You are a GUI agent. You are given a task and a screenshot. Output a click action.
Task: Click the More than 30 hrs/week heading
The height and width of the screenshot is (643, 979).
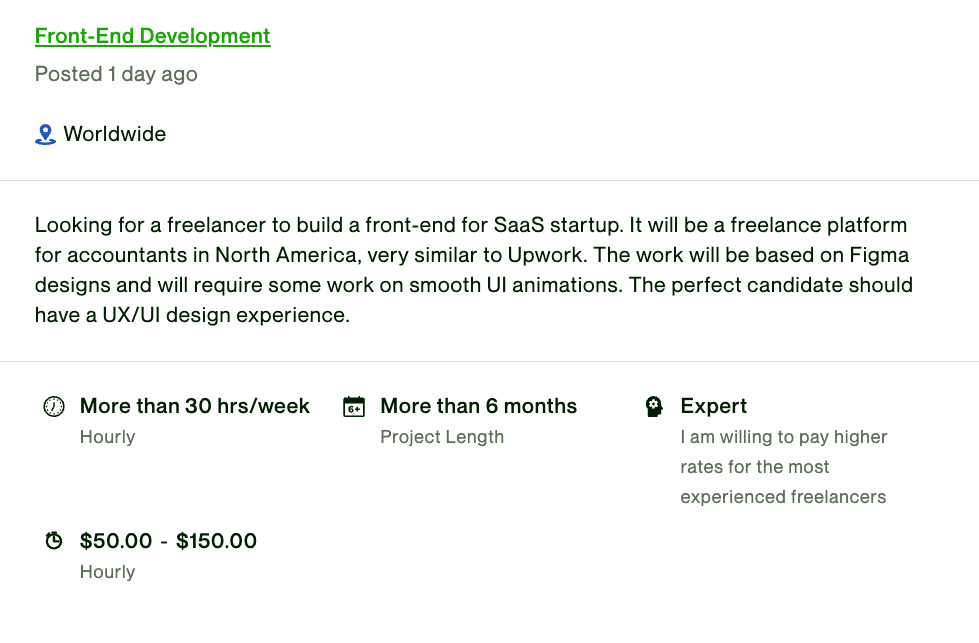195,406
